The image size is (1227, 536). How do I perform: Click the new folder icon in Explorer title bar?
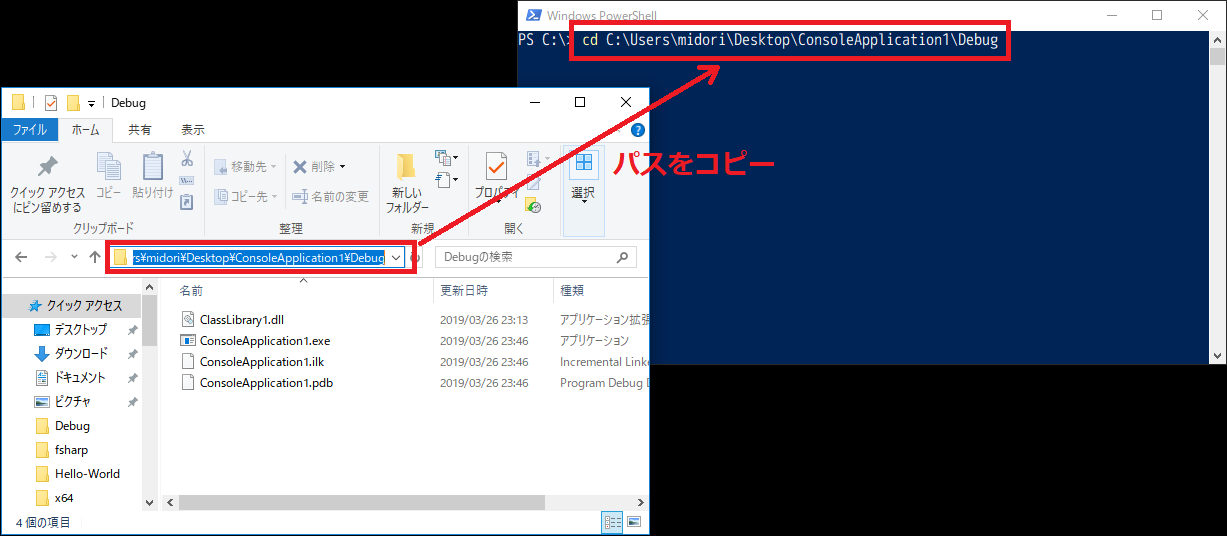(73, 102)
